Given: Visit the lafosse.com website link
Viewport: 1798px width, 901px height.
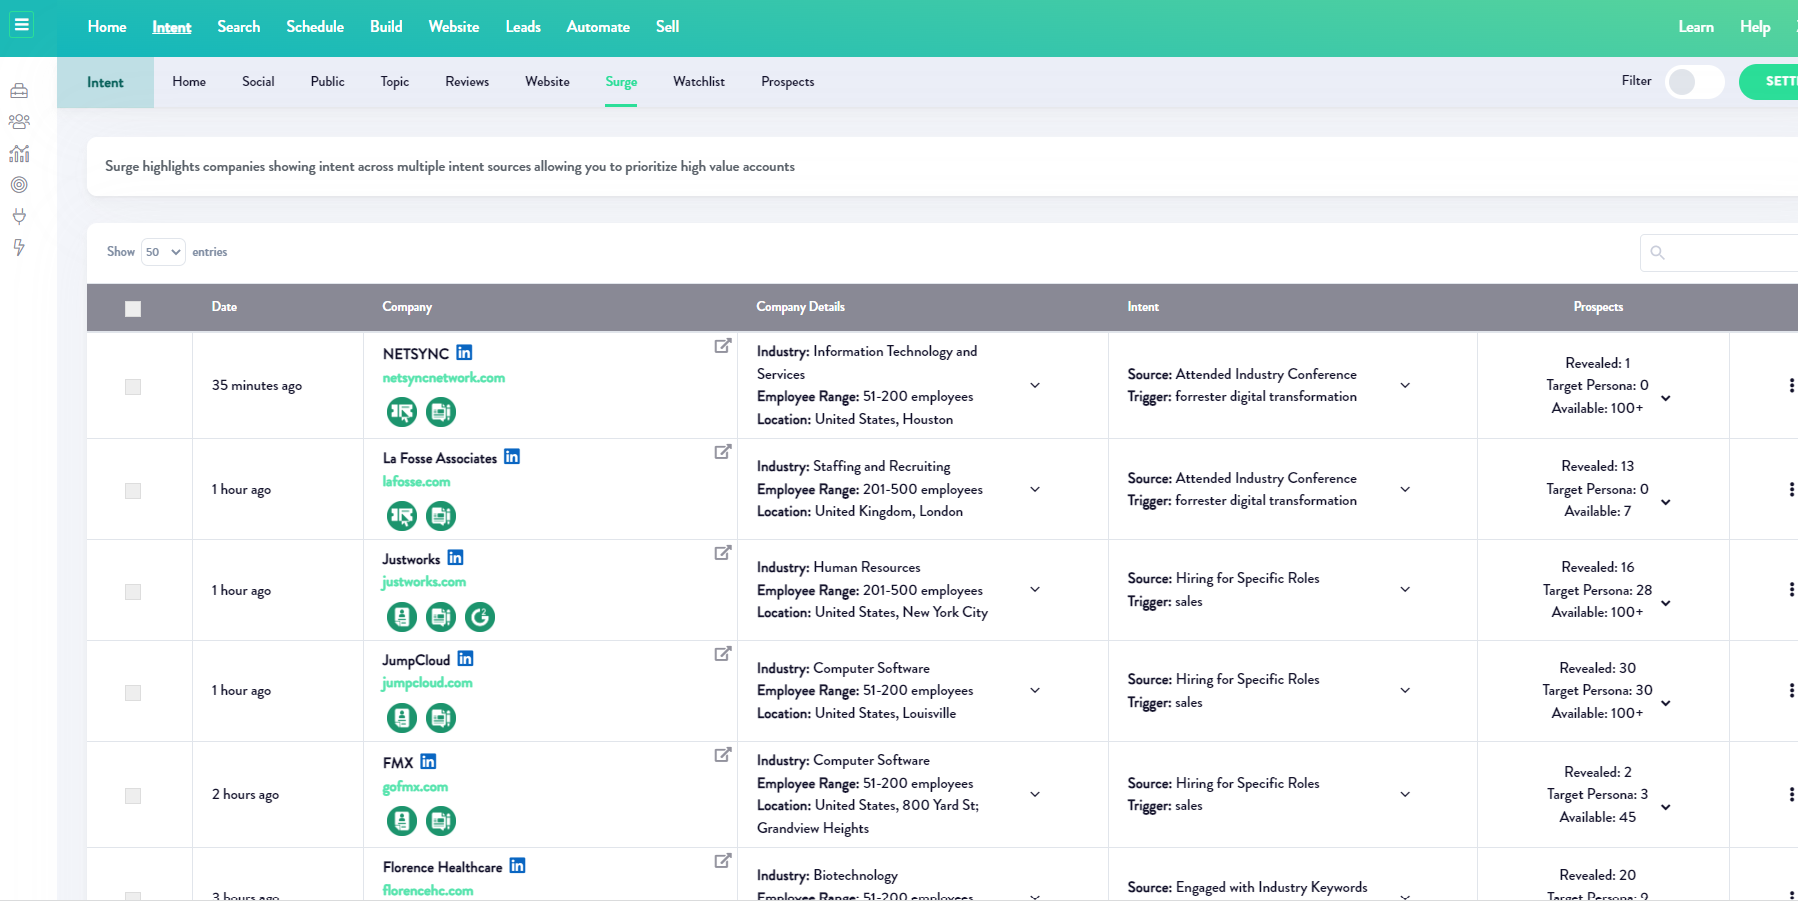Looking at the screenshot, I should click(416, 482).
